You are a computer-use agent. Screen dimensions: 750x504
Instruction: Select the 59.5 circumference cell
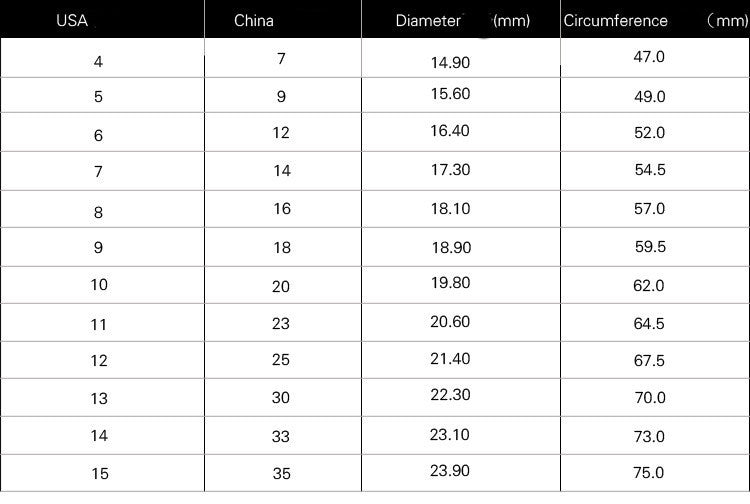(649, 247)
